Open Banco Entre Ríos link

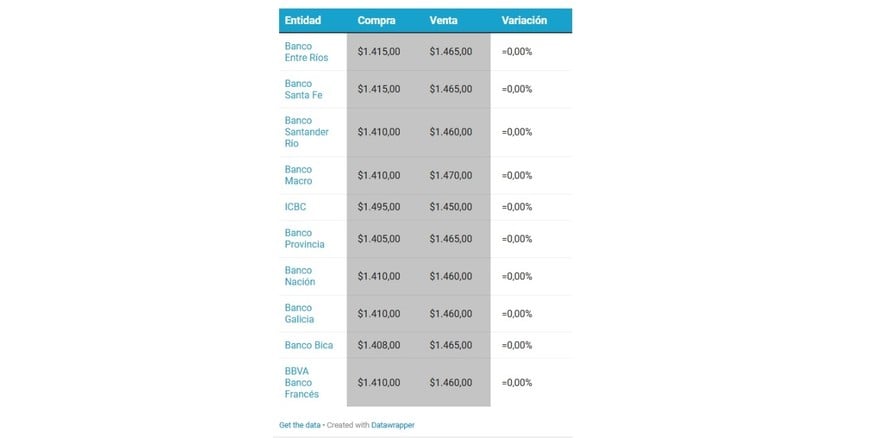[305, 52]
